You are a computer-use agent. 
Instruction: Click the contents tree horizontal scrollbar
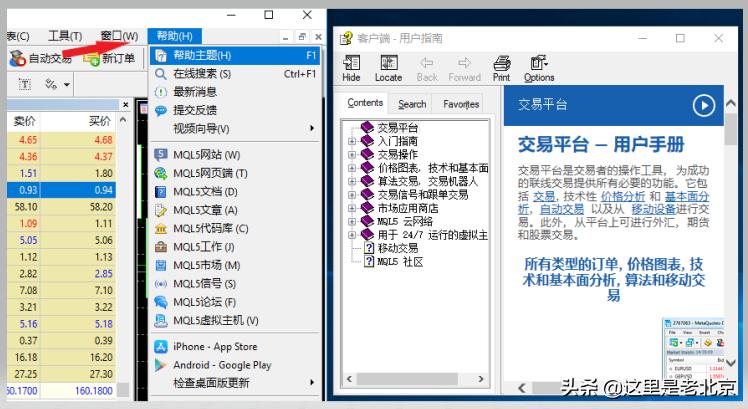tap(407, 379)
